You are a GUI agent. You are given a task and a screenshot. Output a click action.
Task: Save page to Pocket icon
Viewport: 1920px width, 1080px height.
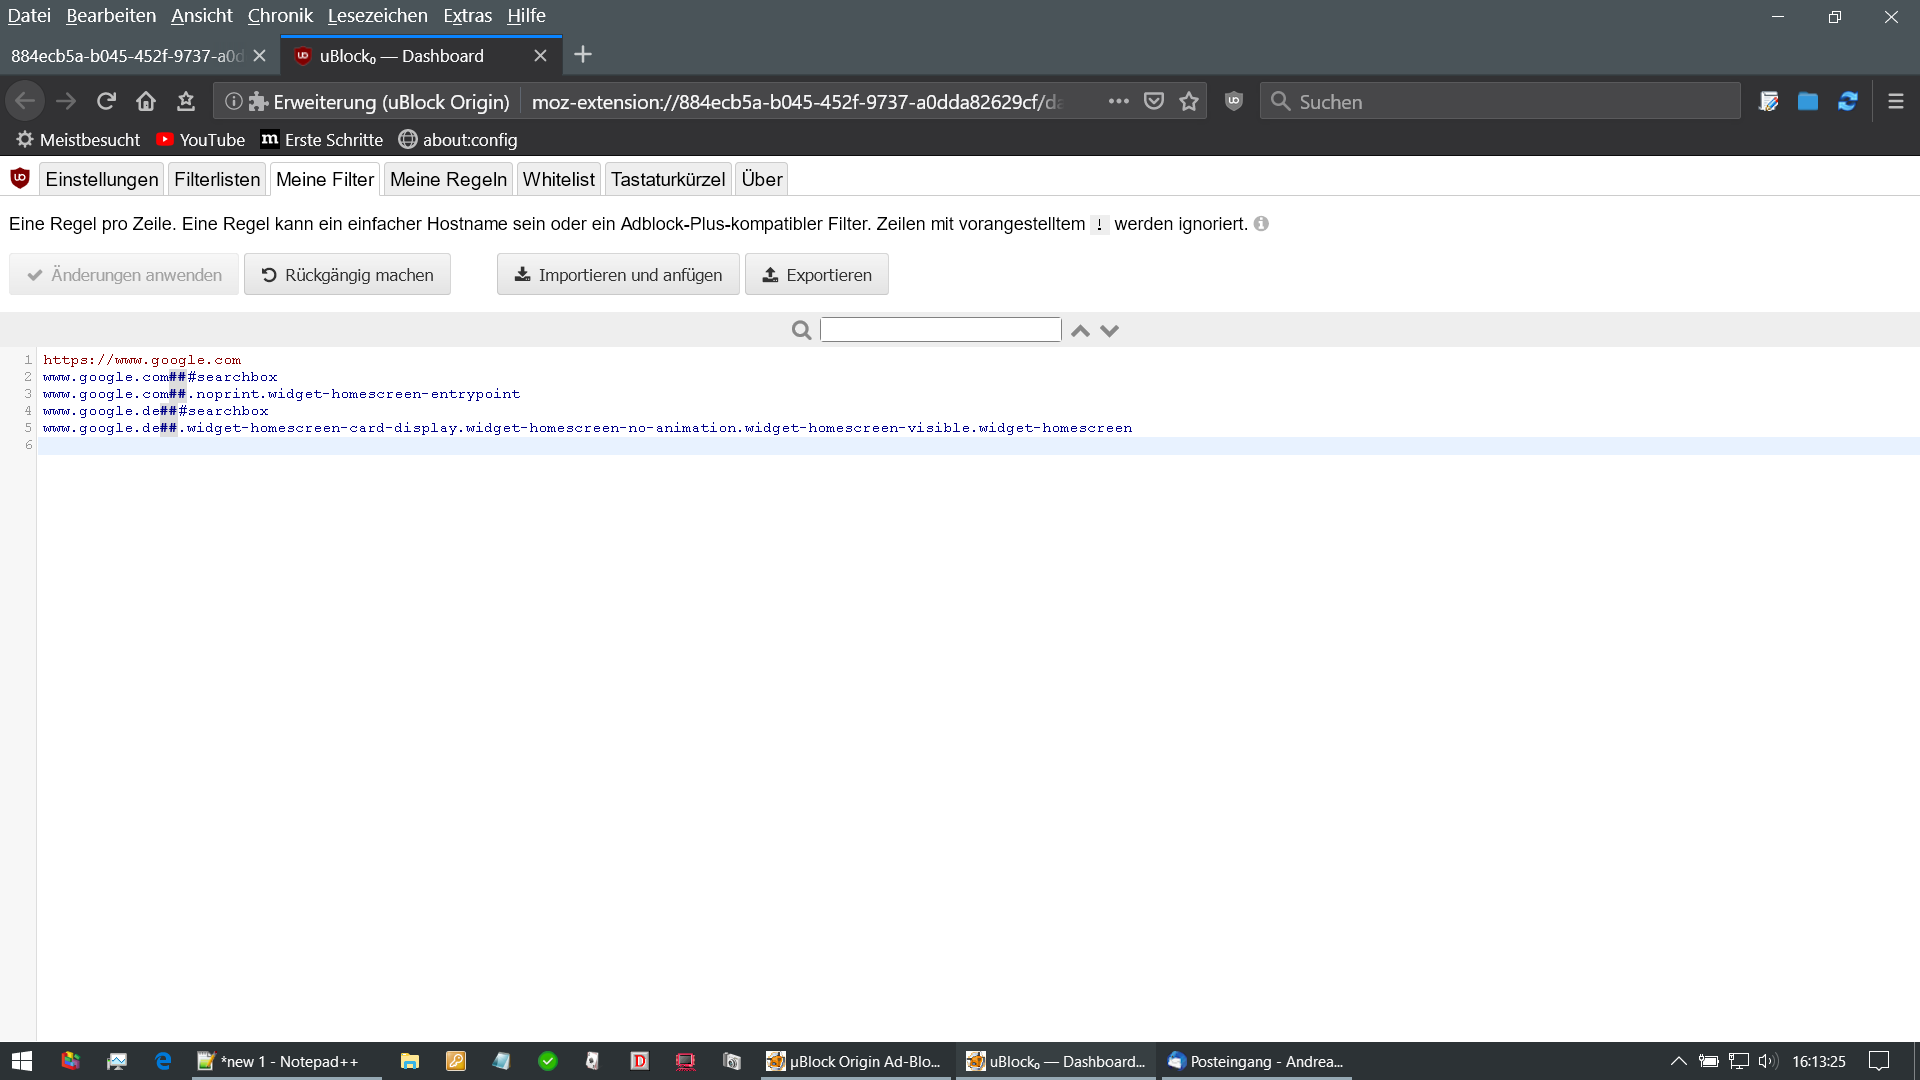[x=1154, y=101]
